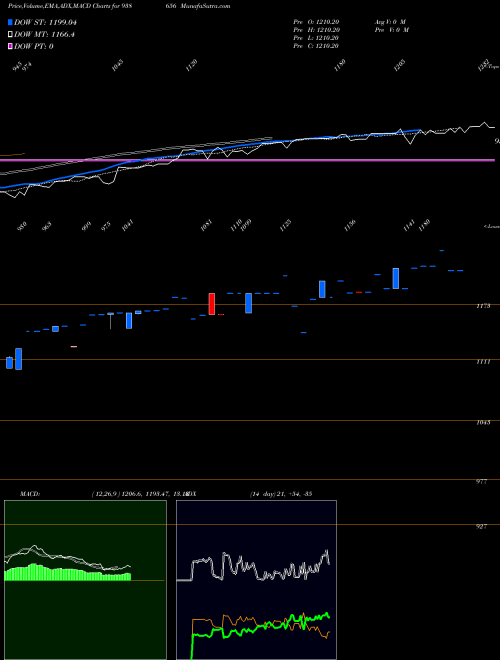500x660 pixels.
Task: Click the MunafaSutra.com title text
Action: [205, 6]
